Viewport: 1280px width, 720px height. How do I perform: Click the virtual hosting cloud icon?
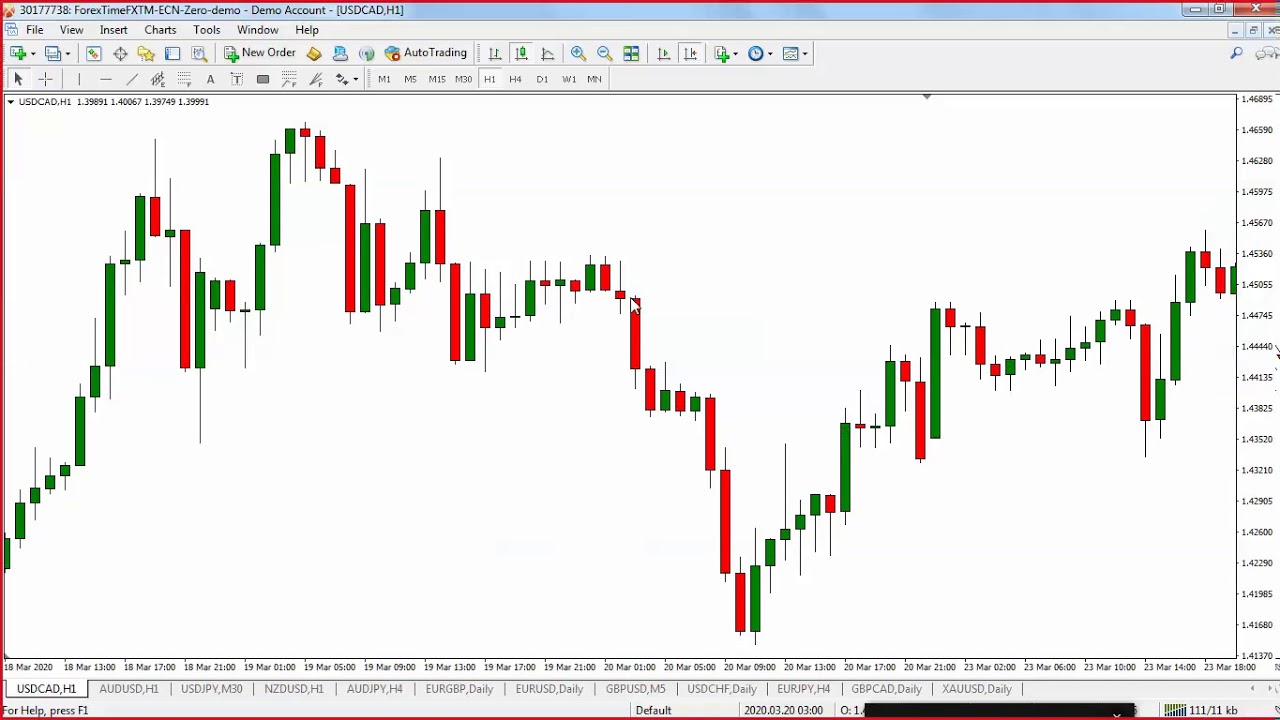pos(340,53)
